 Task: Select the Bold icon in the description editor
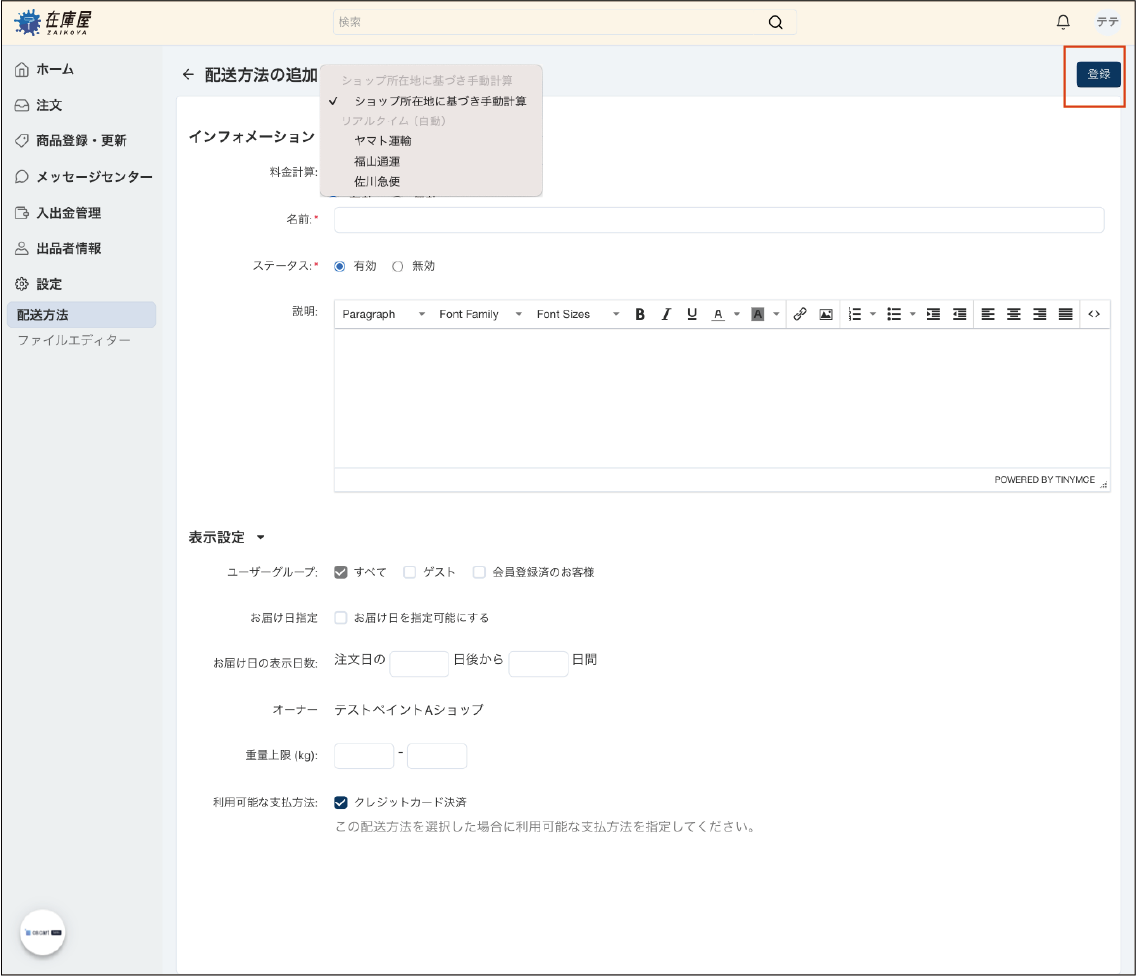[640, 313]
